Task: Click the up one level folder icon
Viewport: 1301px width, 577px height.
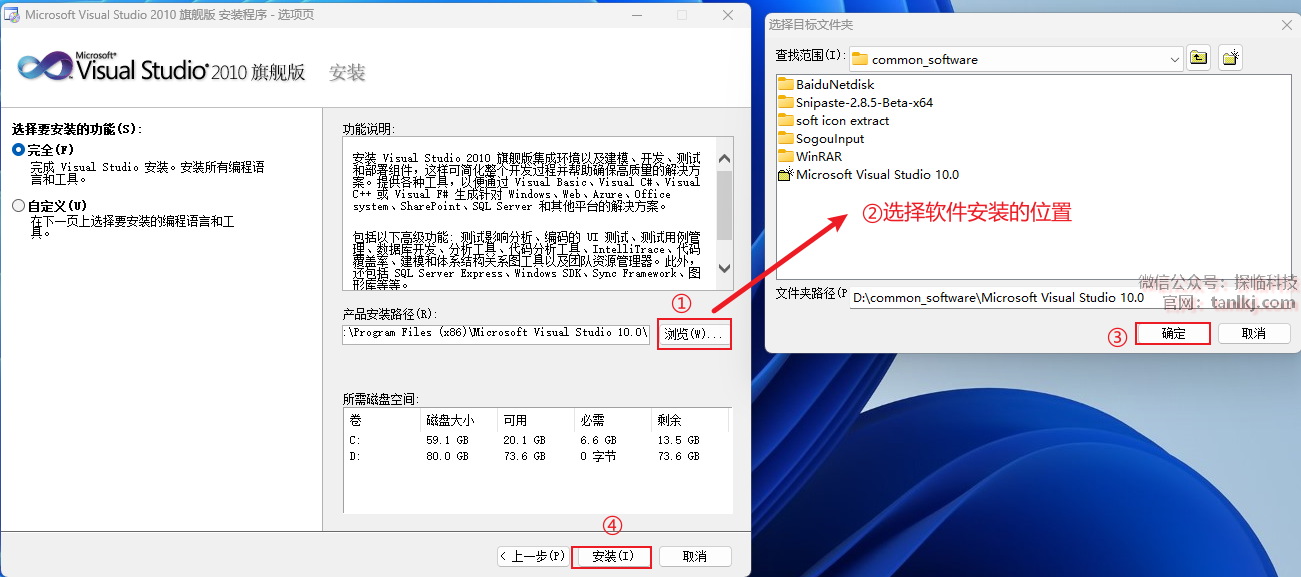Action: 1198,58
